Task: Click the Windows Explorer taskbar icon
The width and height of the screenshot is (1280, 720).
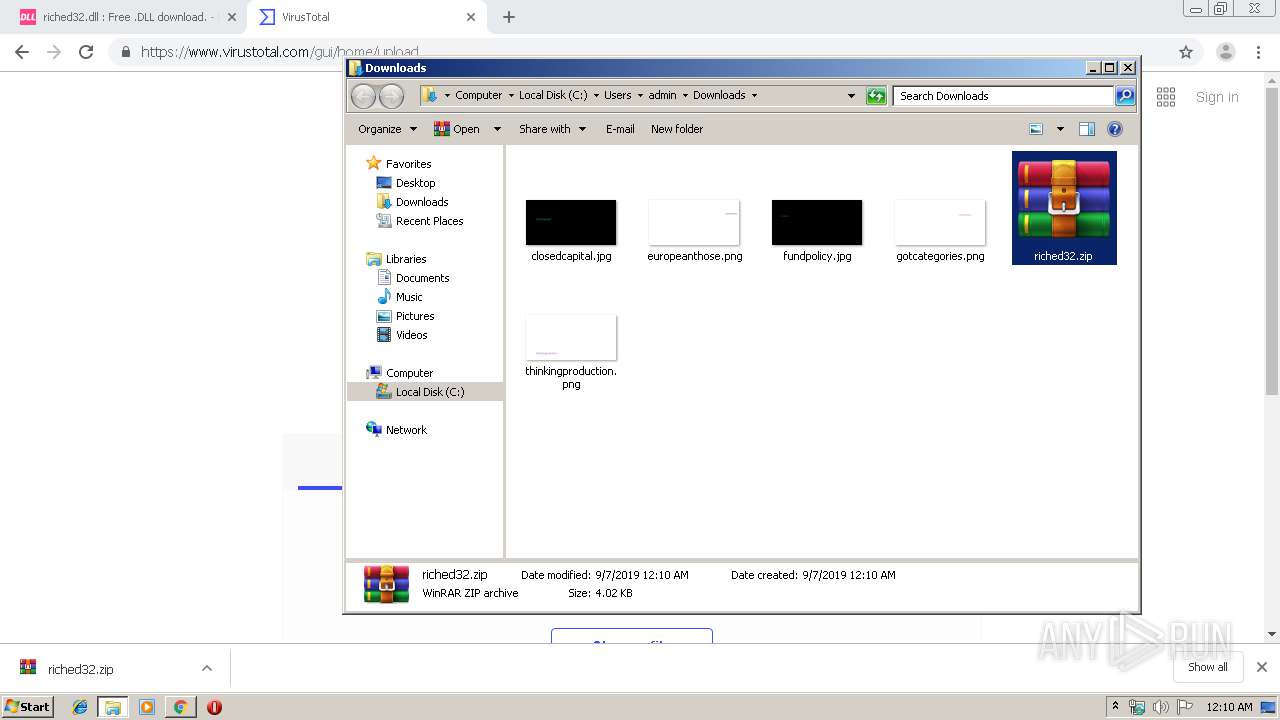Action: [113, 707]
